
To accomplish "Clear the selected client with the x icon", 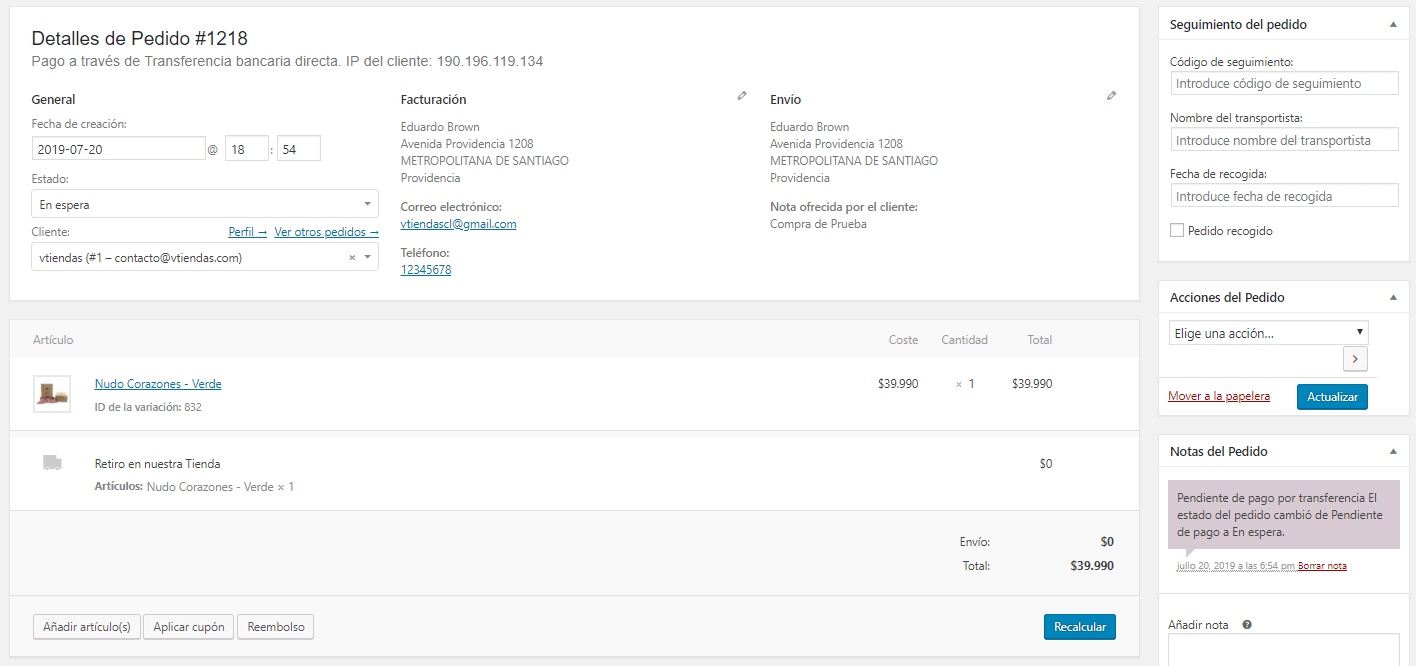I will coord(352,258).
